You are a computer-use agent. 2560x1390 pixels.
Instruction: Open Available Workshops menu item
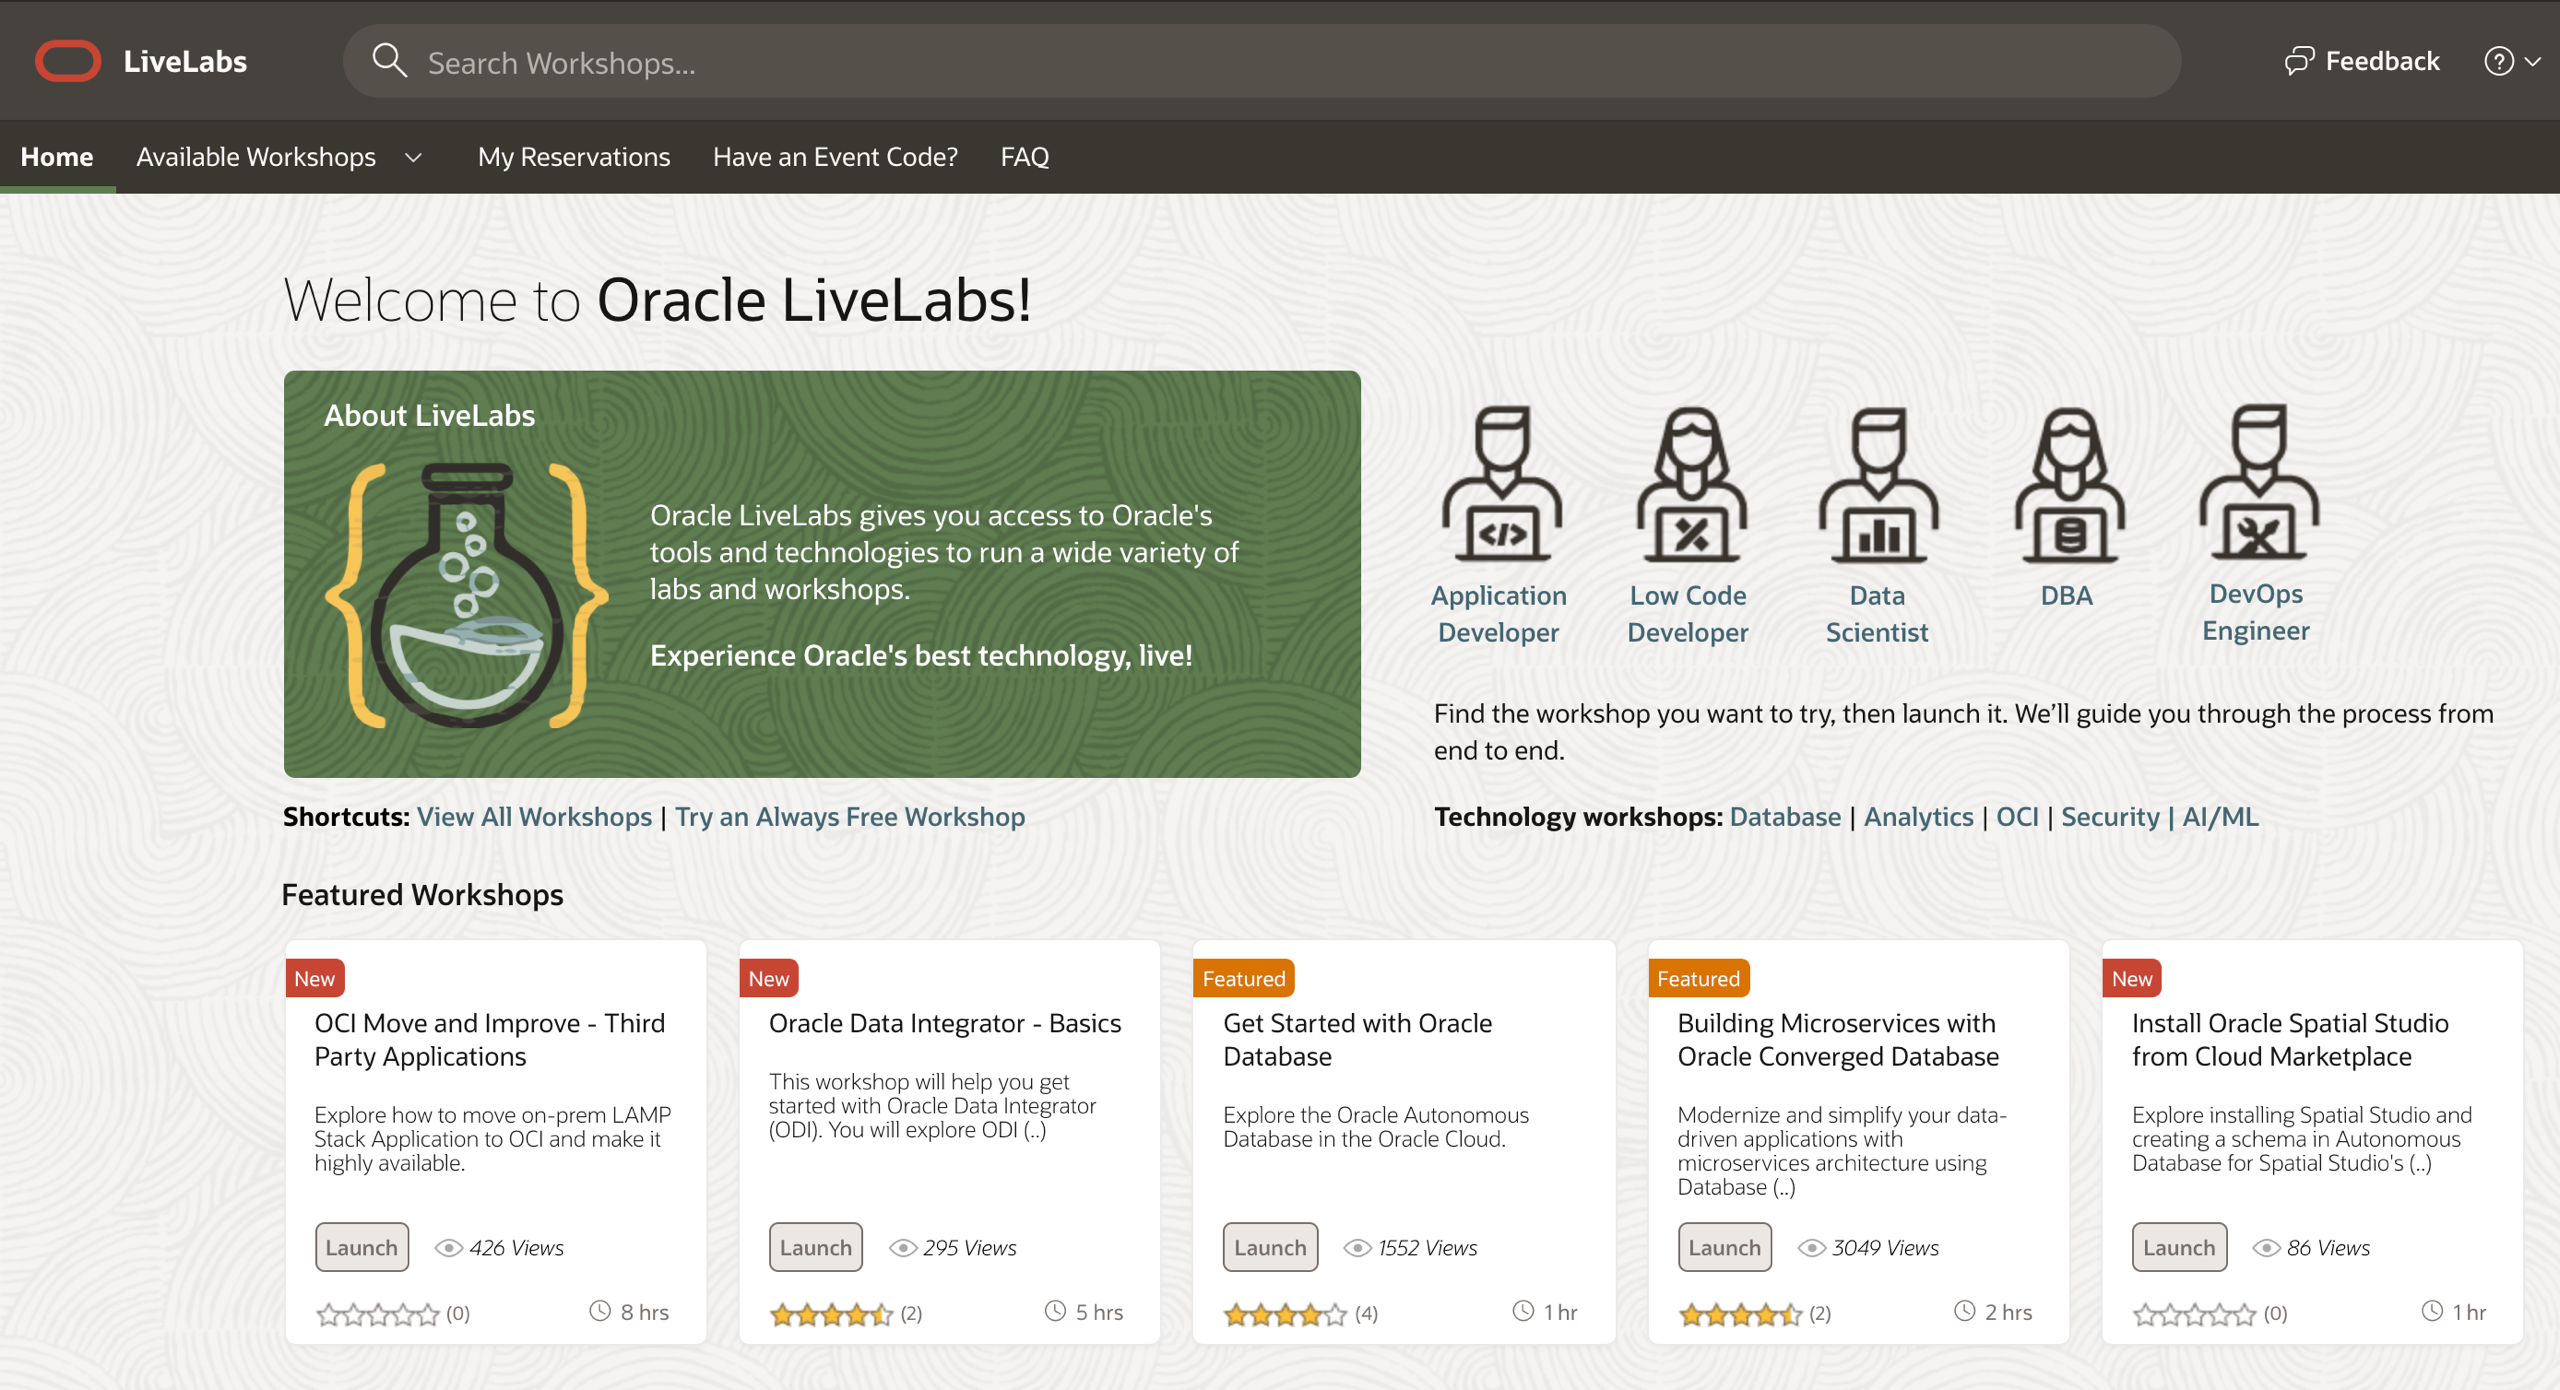pyautogui.click(x=256, y=157)
